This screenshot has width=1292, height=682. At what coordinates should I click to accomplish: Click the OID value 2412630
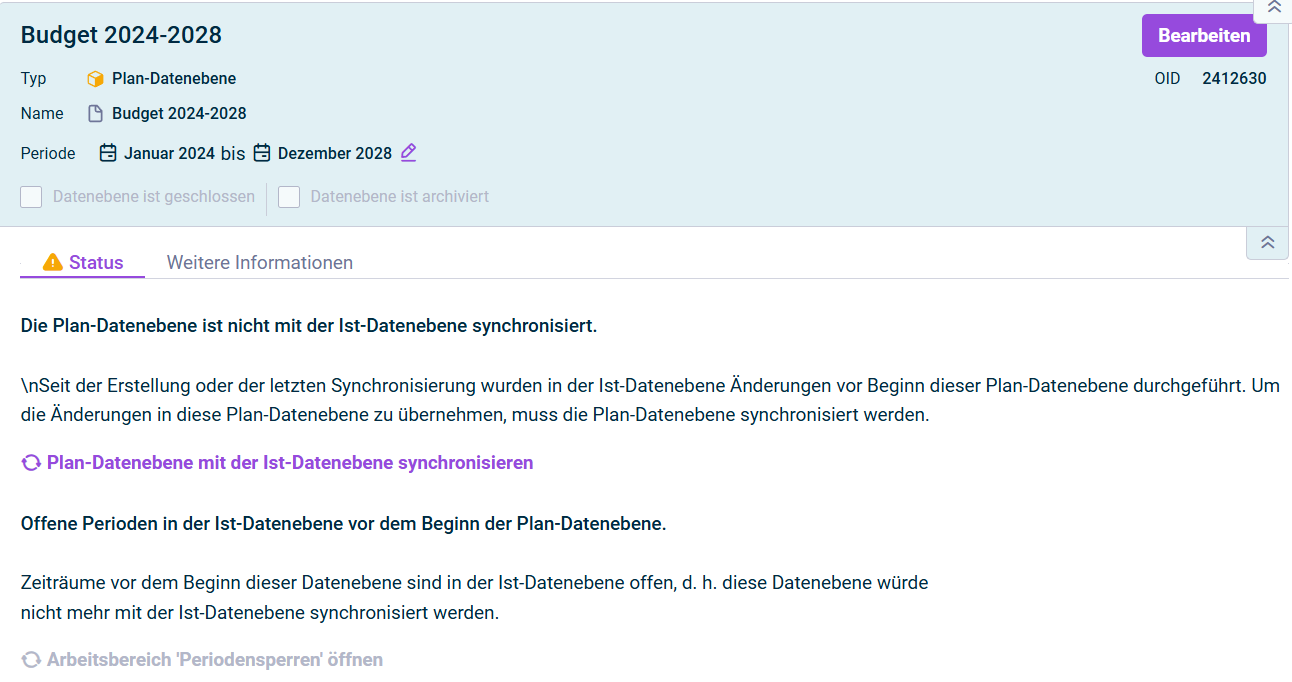[x=1234, y=79]
